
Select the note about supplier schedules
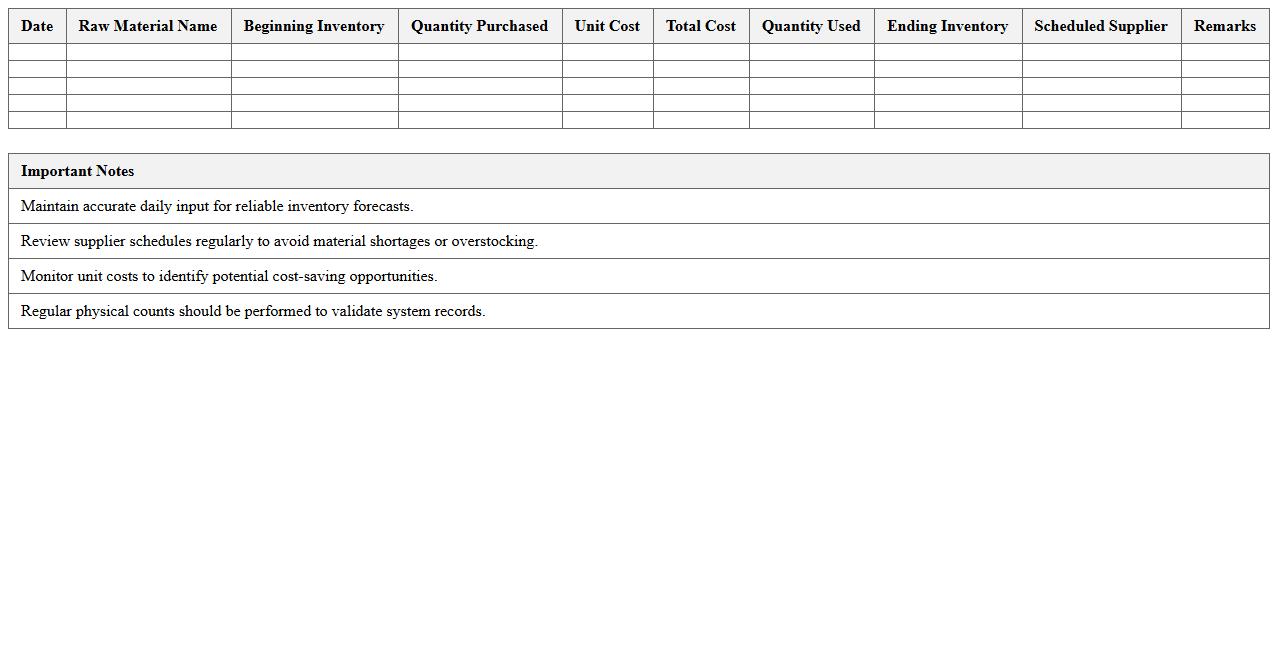tap(638, 241)
